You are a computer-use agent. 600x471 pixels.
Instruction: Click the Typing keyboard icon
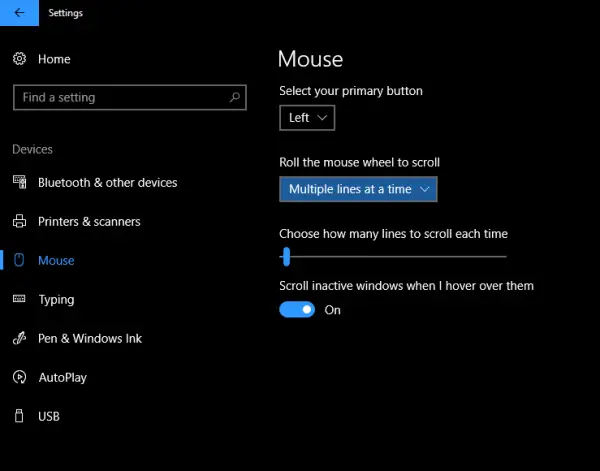[19, 298]
